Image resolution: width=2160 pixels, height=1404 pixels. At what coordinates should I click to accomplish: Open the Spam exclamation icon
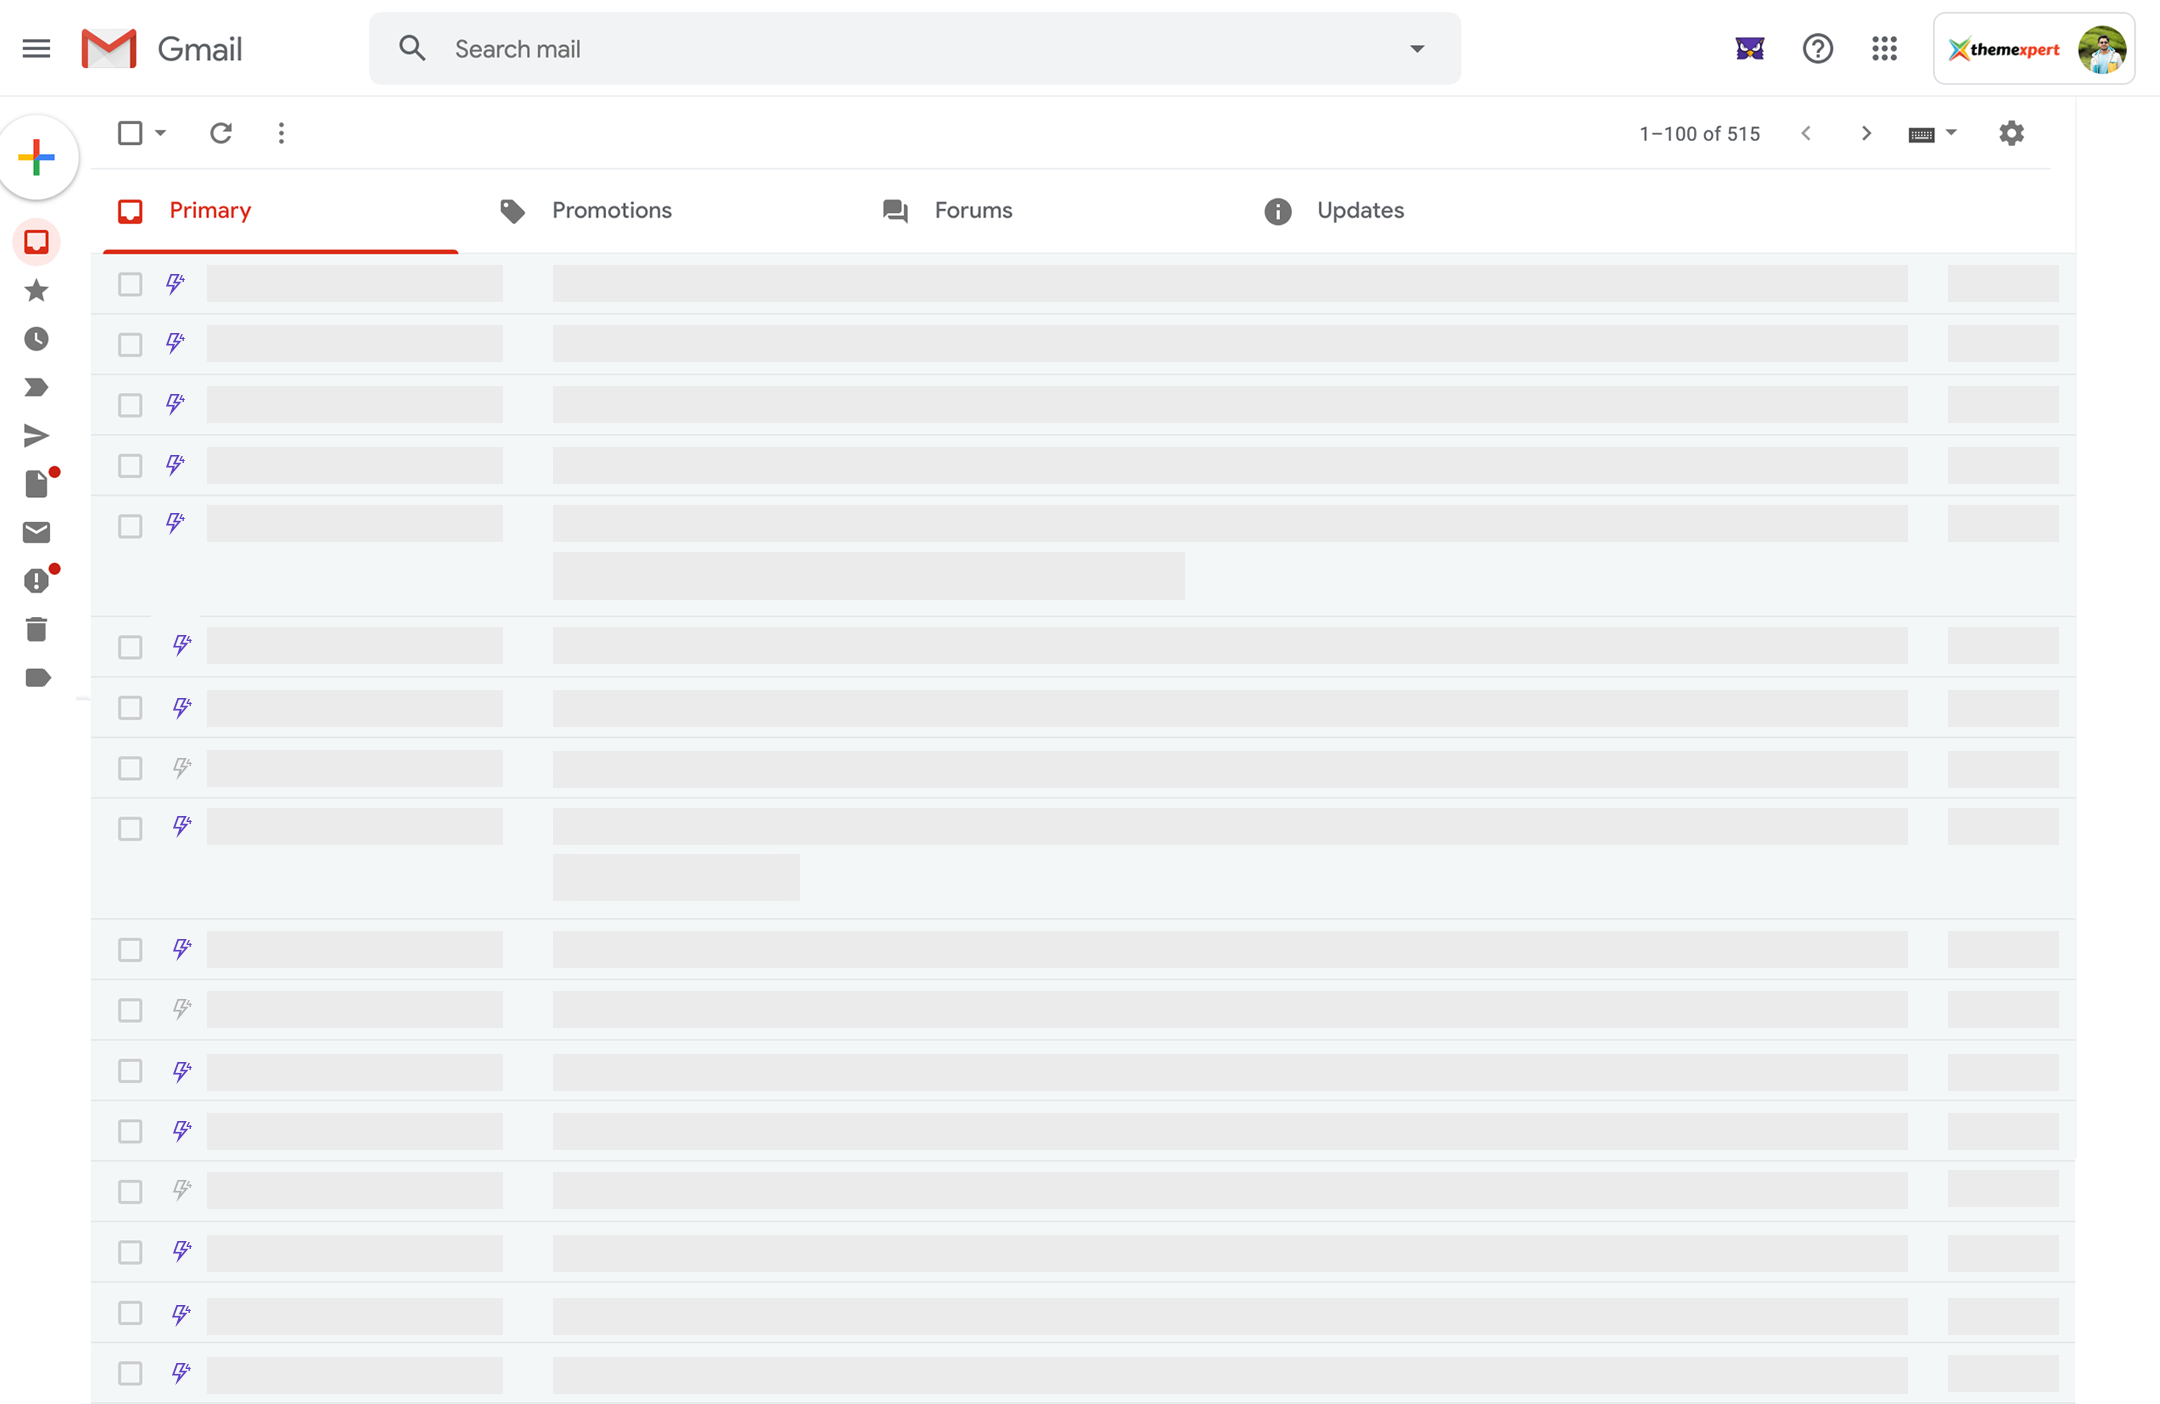[37, 581]
